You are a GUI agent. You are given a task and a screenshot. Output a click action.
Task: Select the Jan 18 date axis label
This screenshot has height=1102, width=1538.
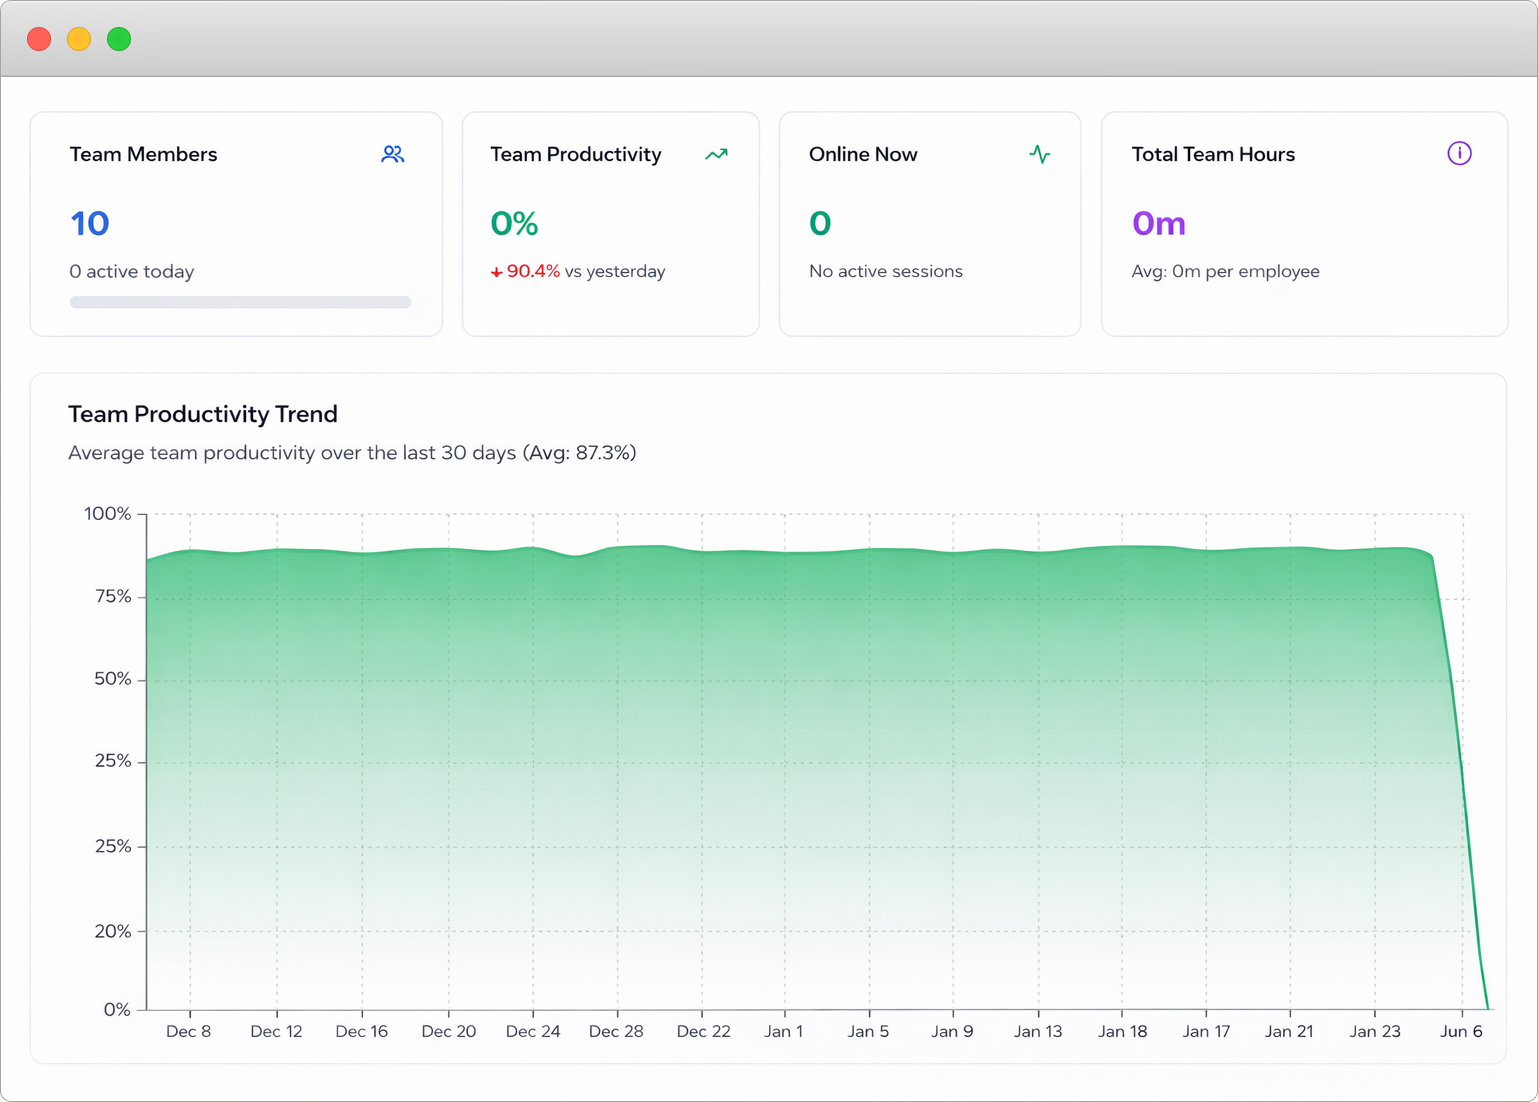tap(1122, 1031)
